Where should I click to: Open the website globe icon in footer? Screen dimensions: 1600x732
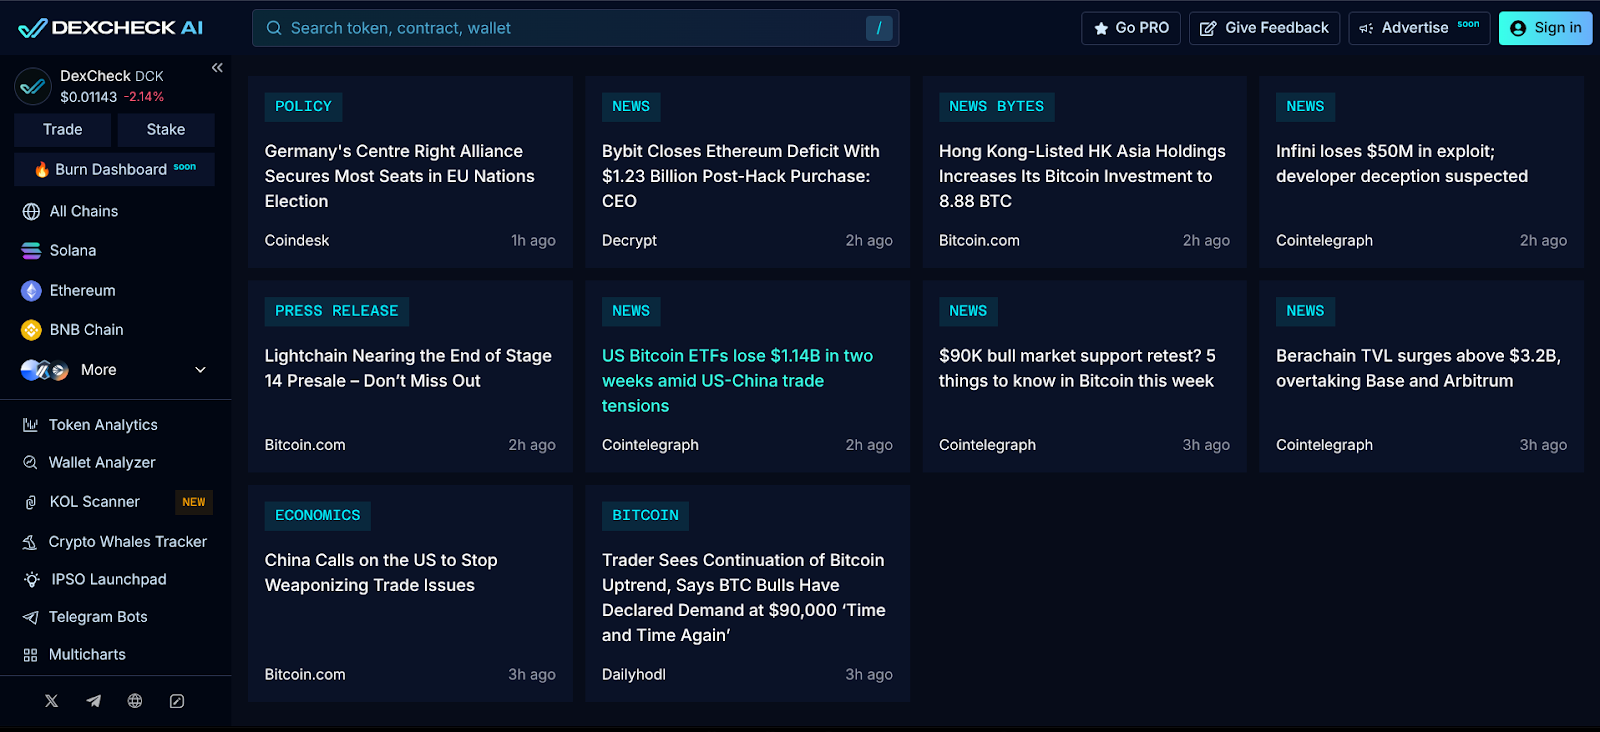tap(135, 701)
